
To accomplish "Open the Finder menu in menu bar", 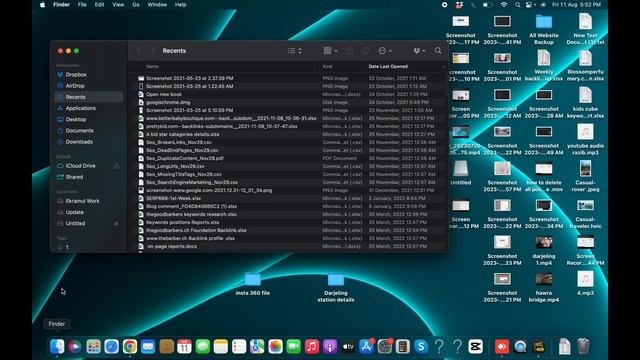I will pyautogui.click(x=61, y=5).
